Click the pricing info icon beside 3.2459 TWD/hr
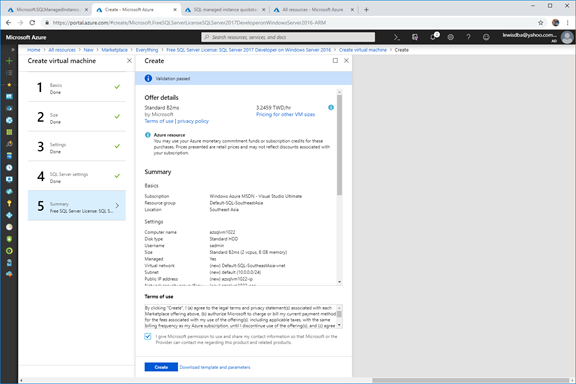576x384 pixels. [331, 107]
